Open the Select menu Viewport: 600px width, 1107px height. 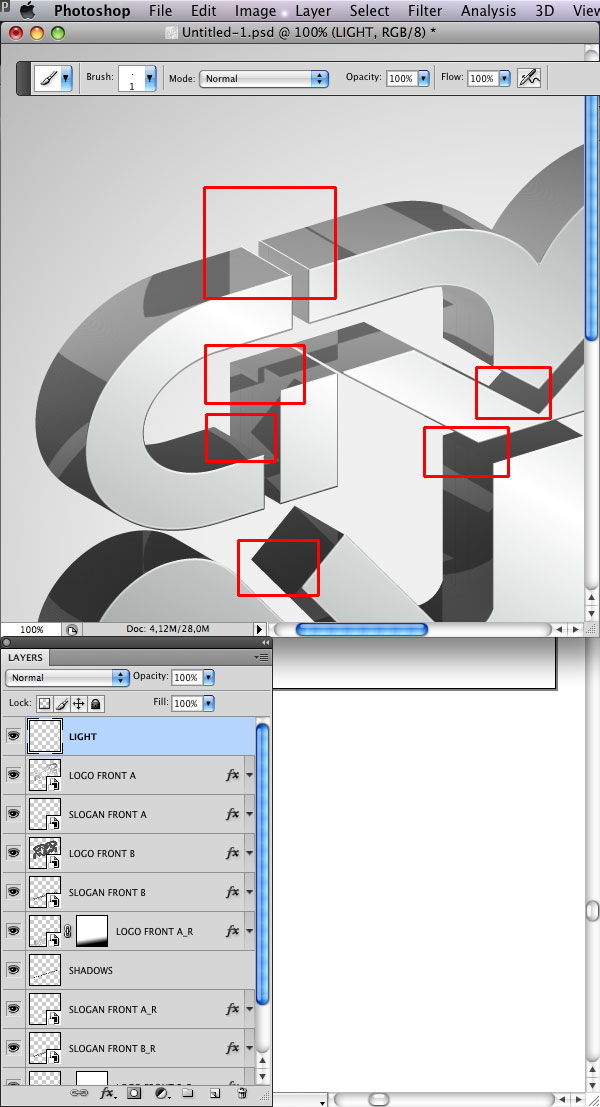point(369,11)
